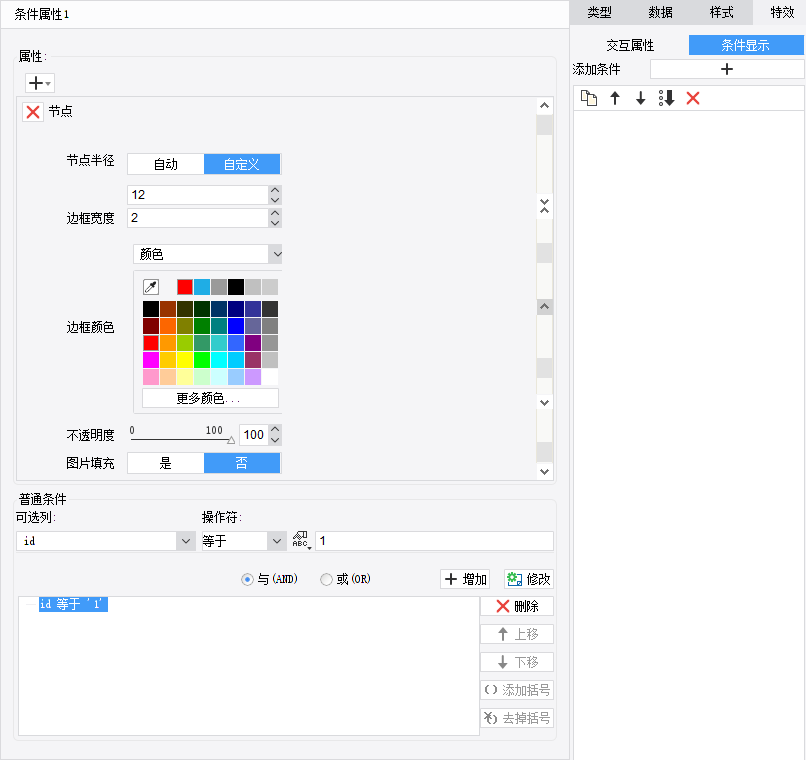
Task: Increase the border width value
Action: pyautogui.click(x=275, y=213)
